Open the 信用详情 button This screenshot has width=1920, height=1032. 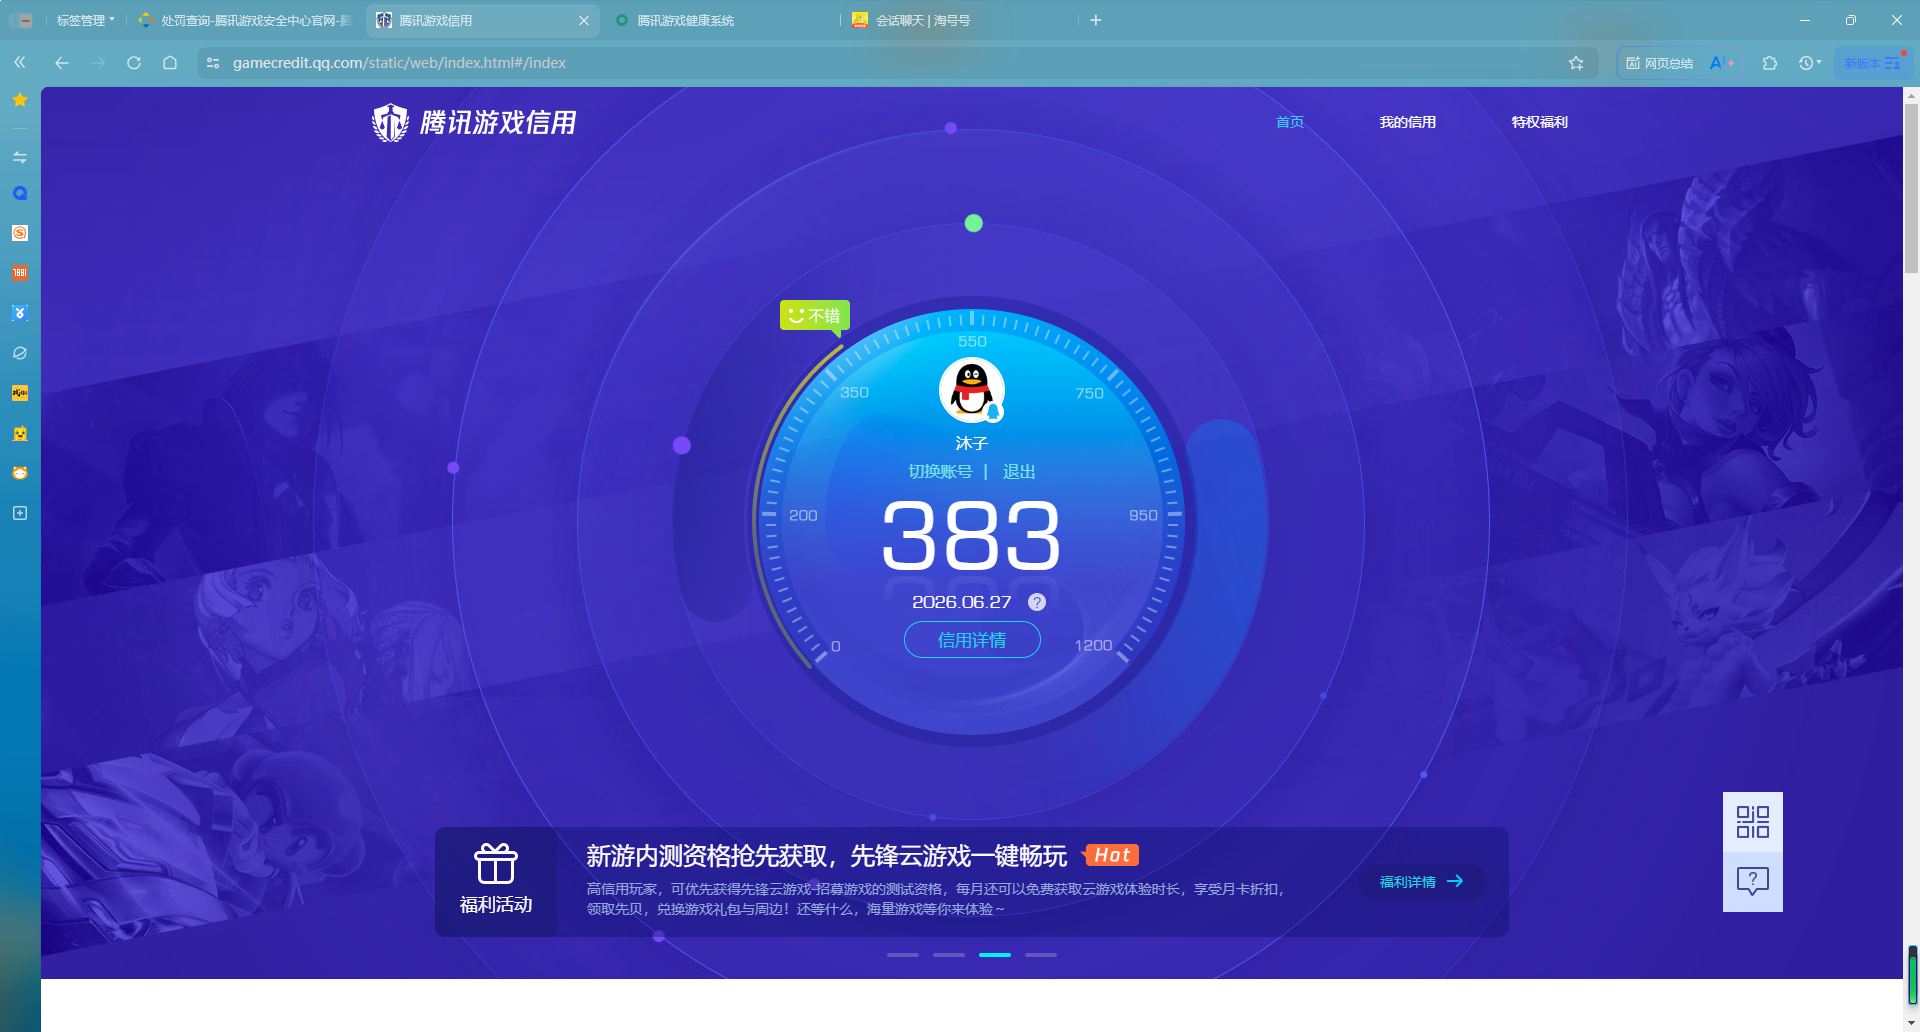tap(972, 640)
